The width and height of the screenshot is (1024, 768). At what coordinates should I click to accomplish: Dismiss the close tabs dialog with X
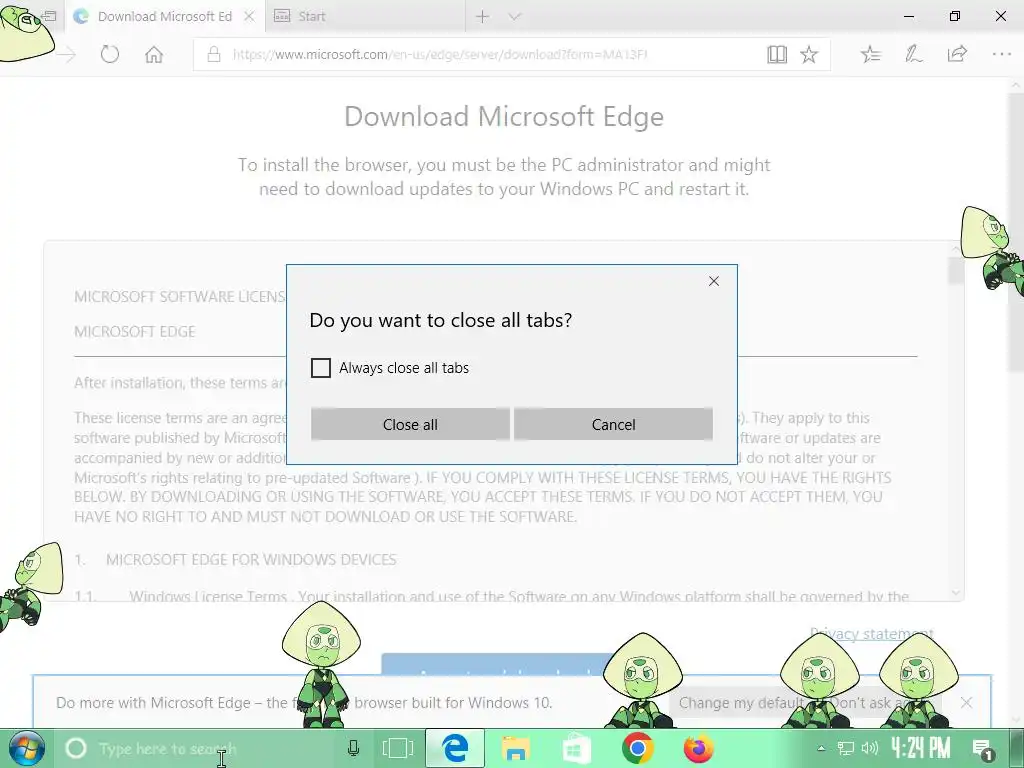[x=714, y=281]
